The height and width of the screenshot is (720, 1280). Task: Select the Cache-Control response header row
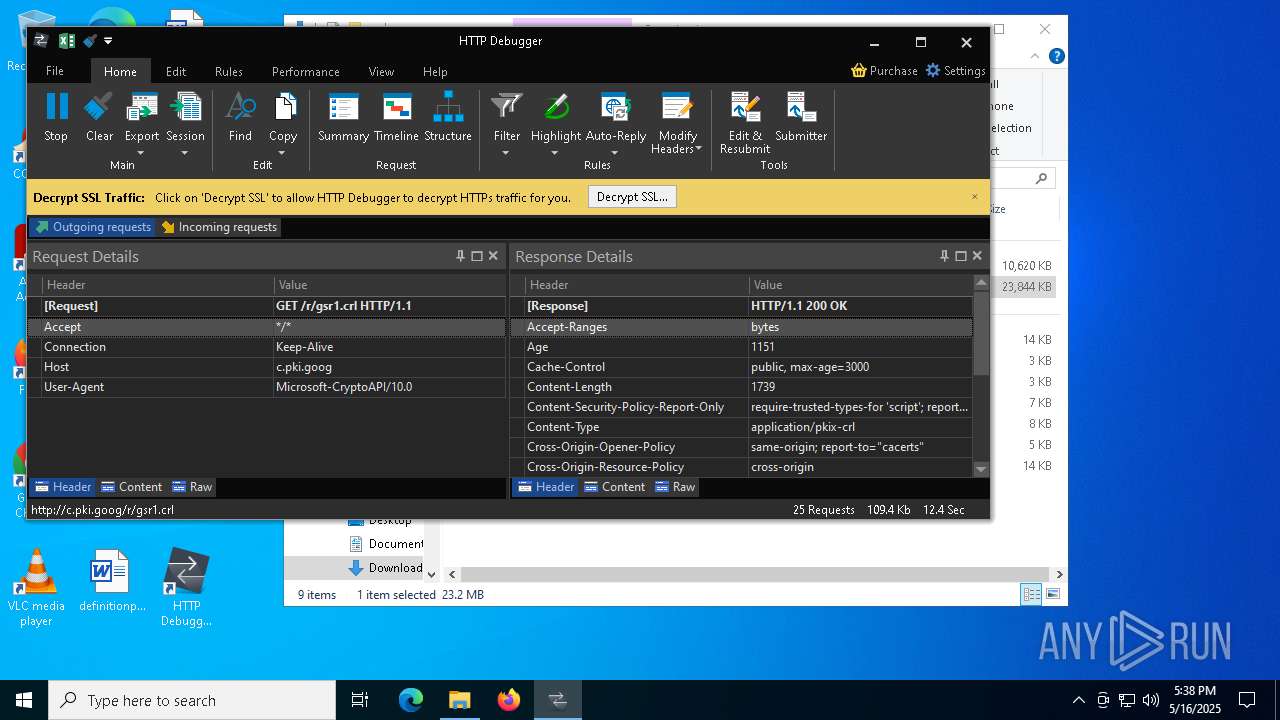741,367
